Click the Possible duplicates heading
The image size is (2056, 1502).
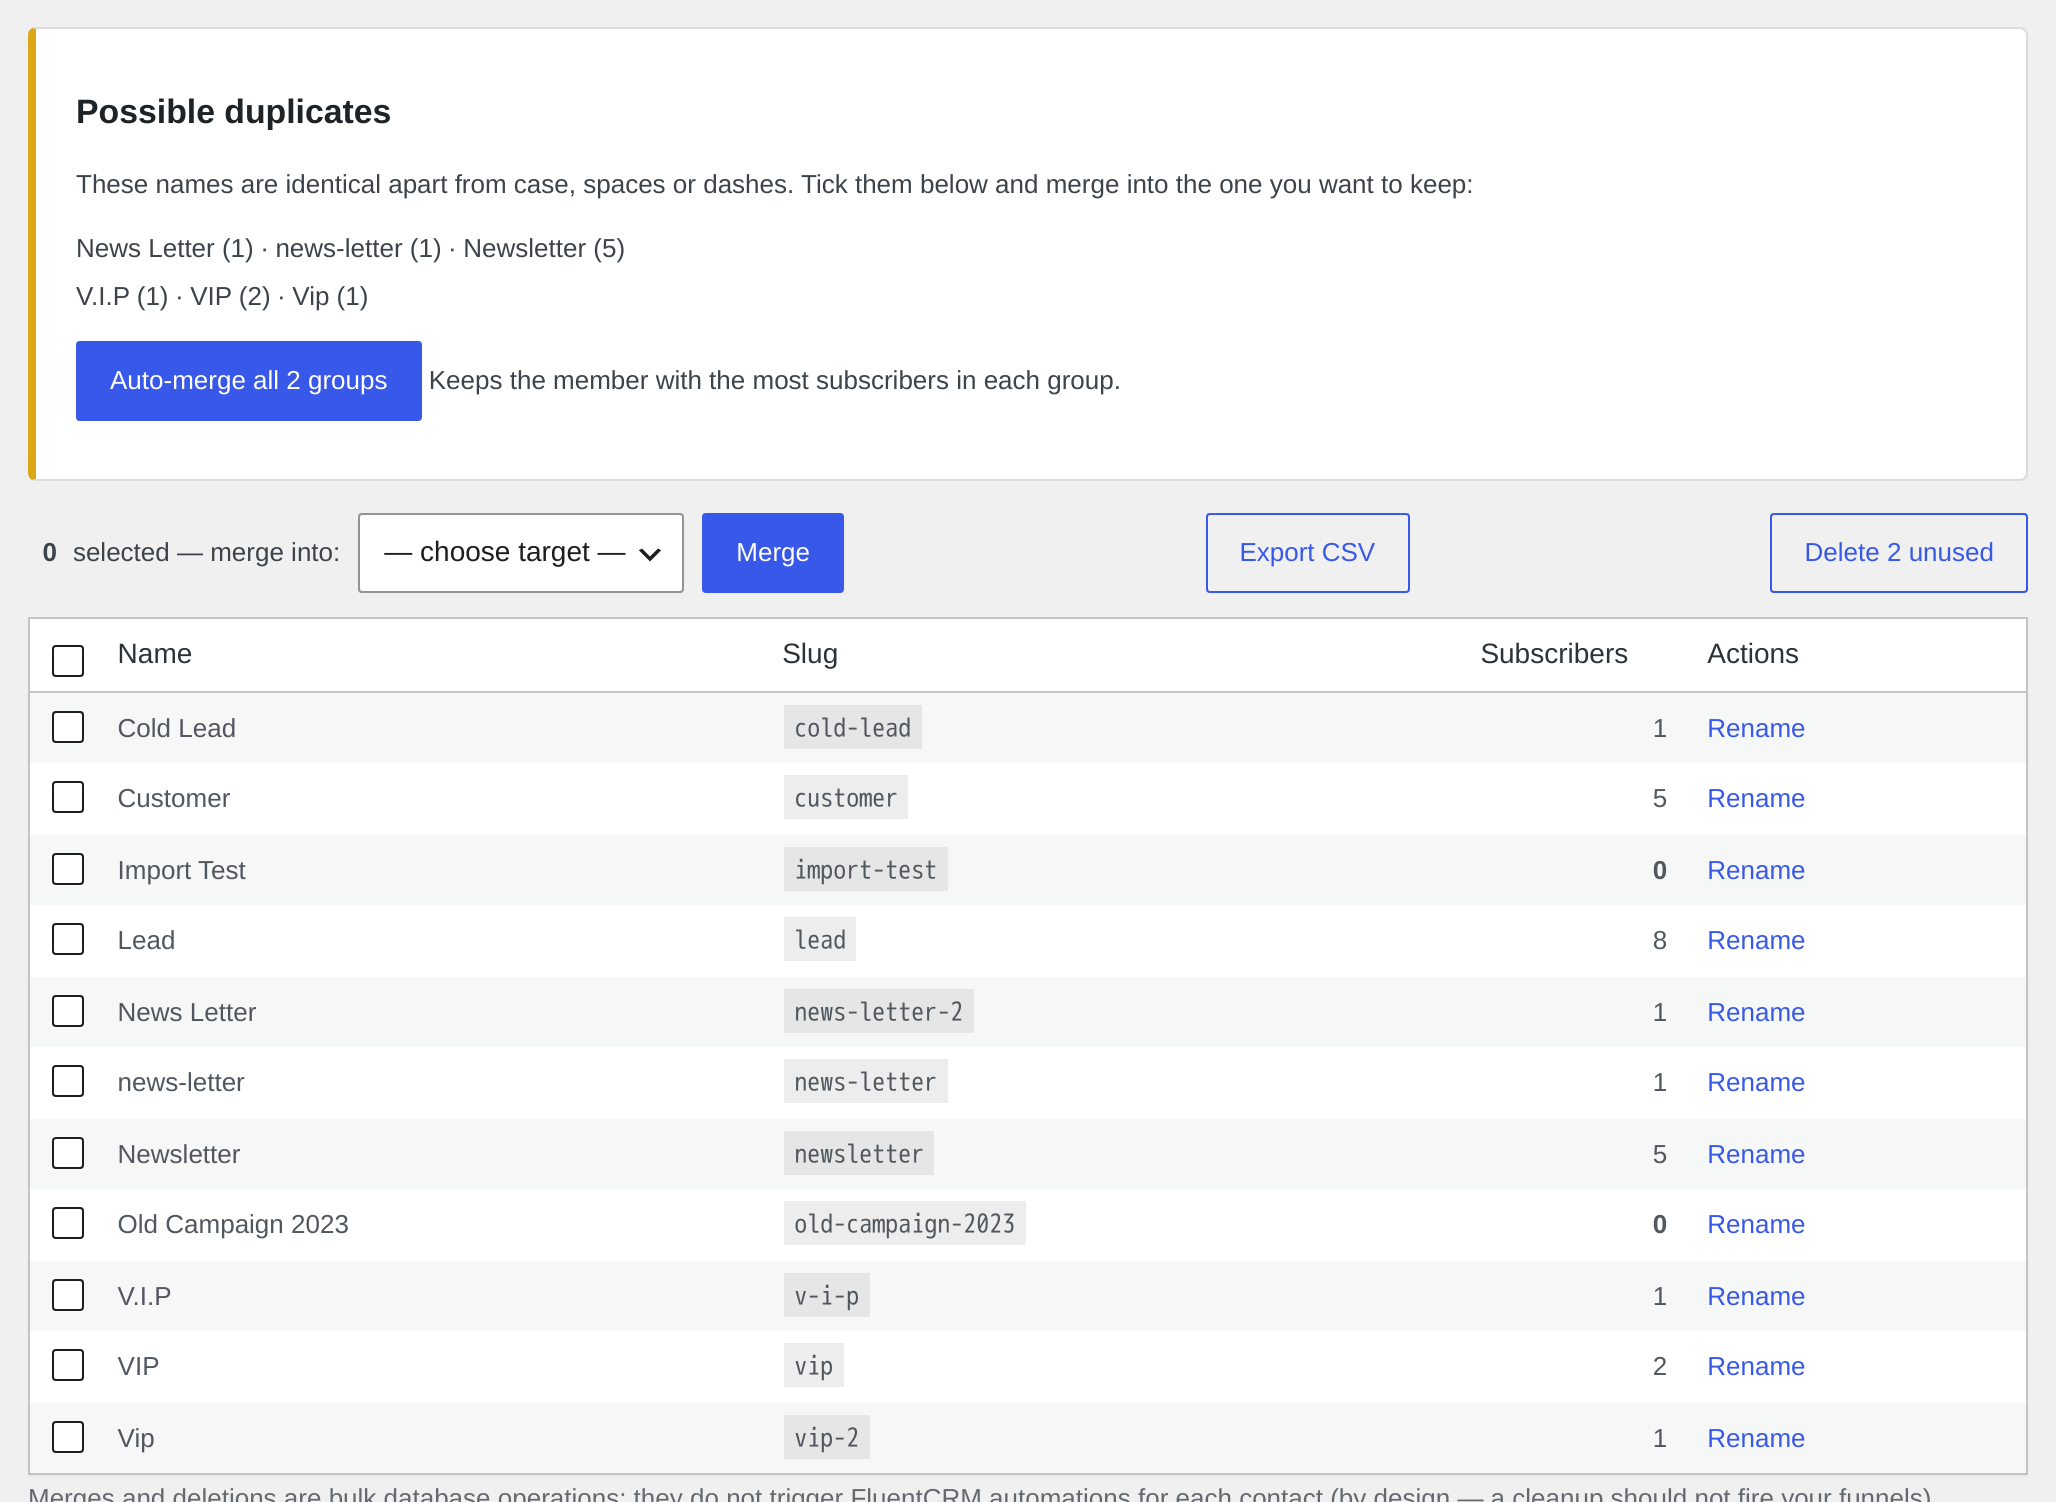point(233,112)
